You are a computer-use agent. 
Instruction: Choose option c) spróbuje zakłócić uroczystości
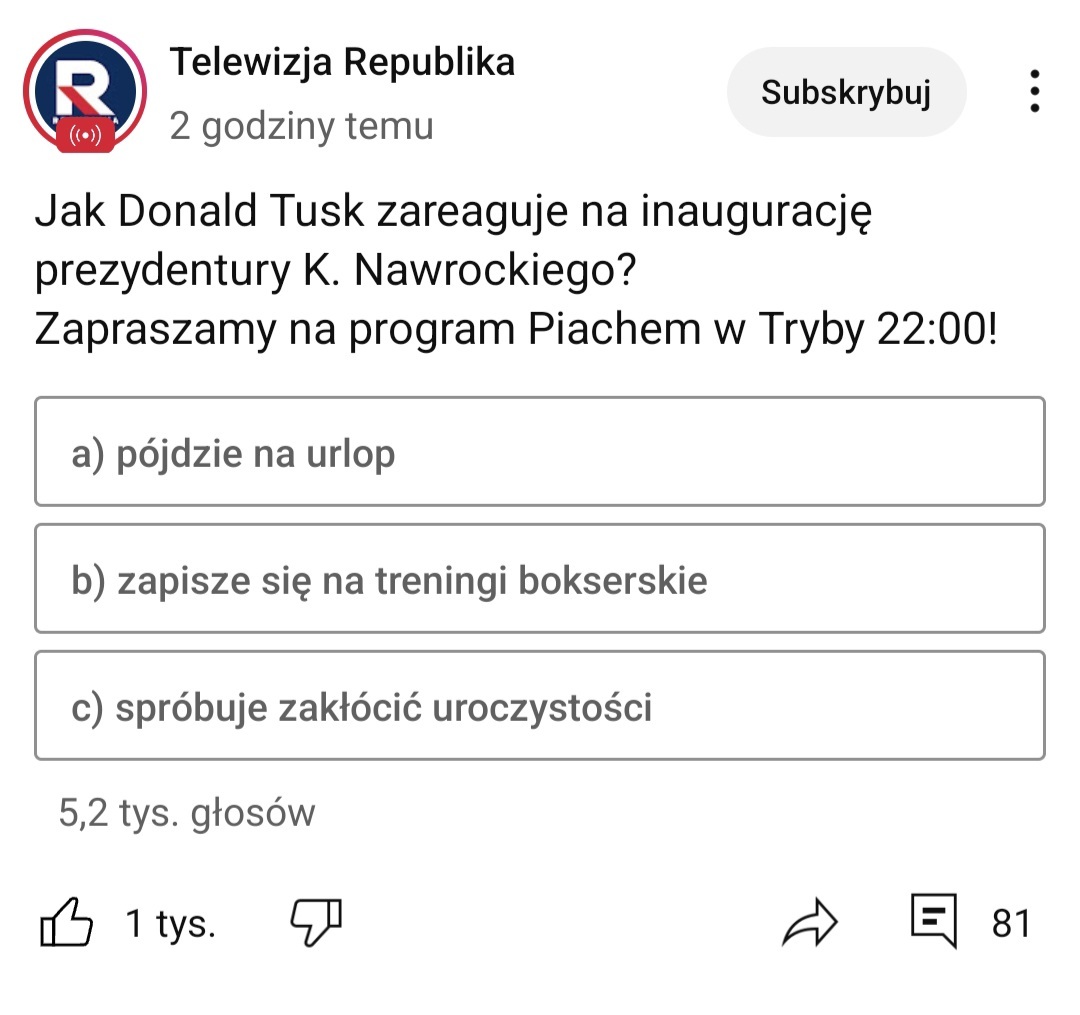540,706
